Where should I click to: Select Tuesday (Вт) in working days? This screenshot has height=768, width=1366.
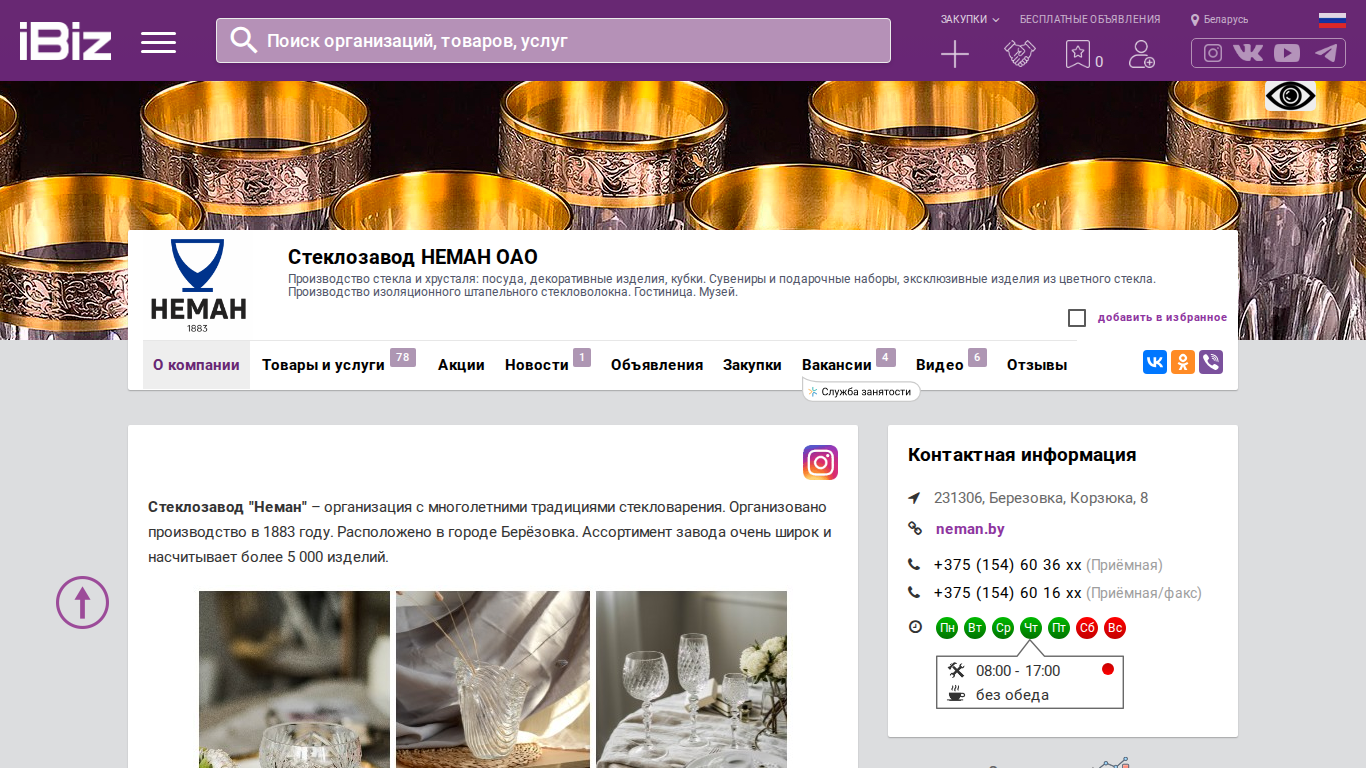point(975,628)
